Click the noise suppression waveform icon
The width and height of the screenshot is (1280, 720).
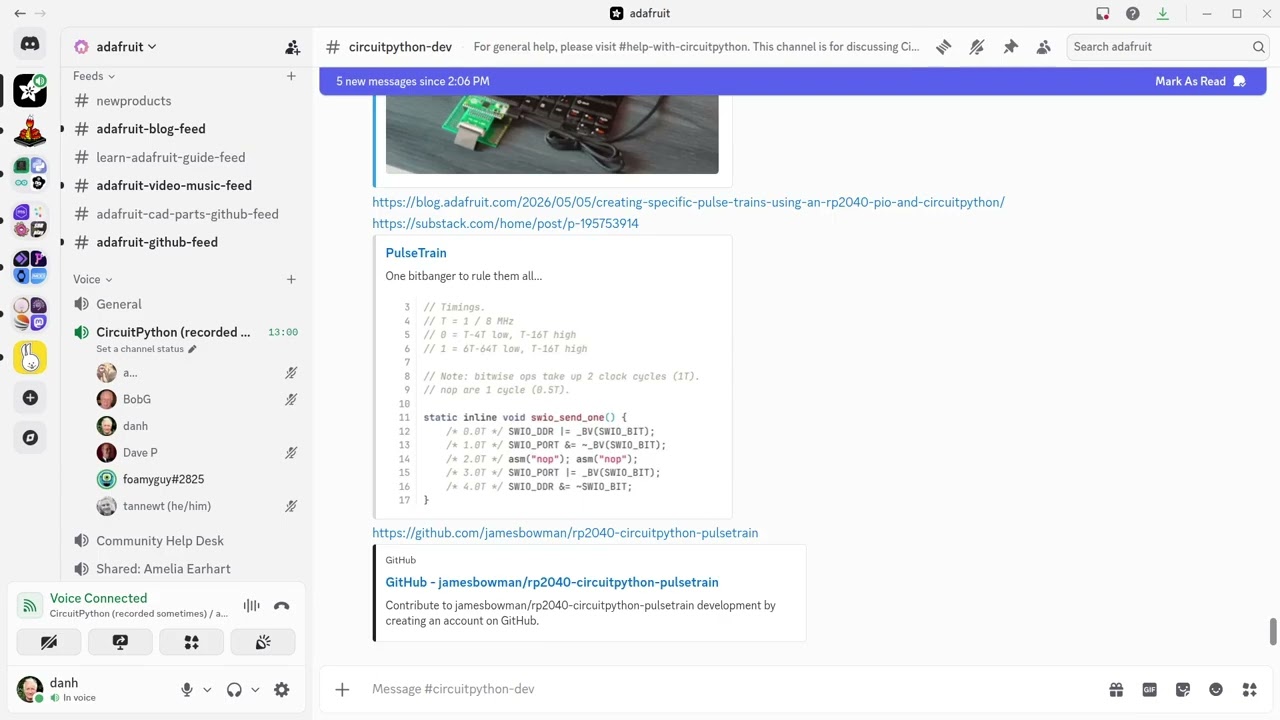click(251, 605)
